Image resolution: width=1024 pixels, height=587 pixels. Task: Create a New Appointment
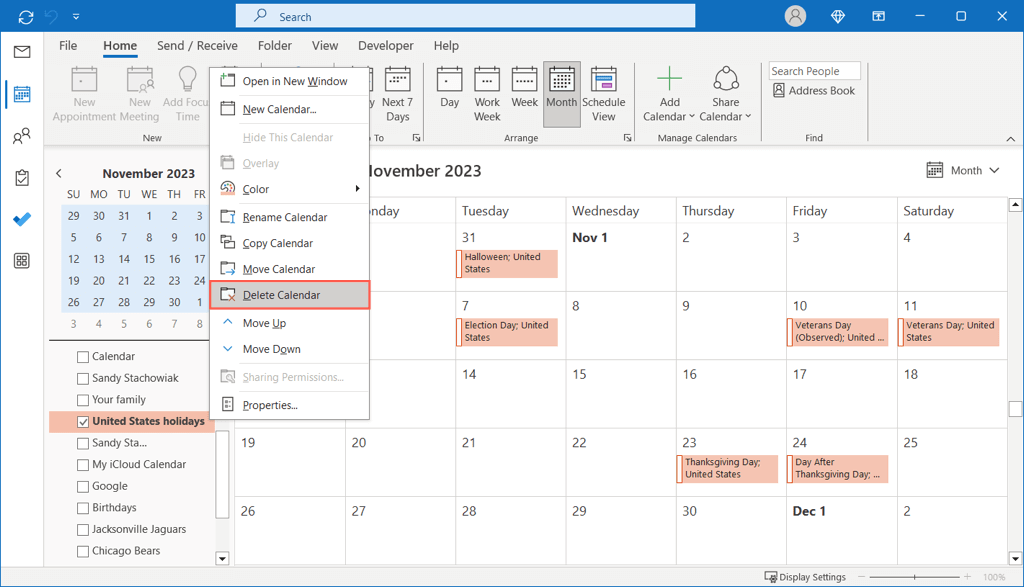click(84, 94)
